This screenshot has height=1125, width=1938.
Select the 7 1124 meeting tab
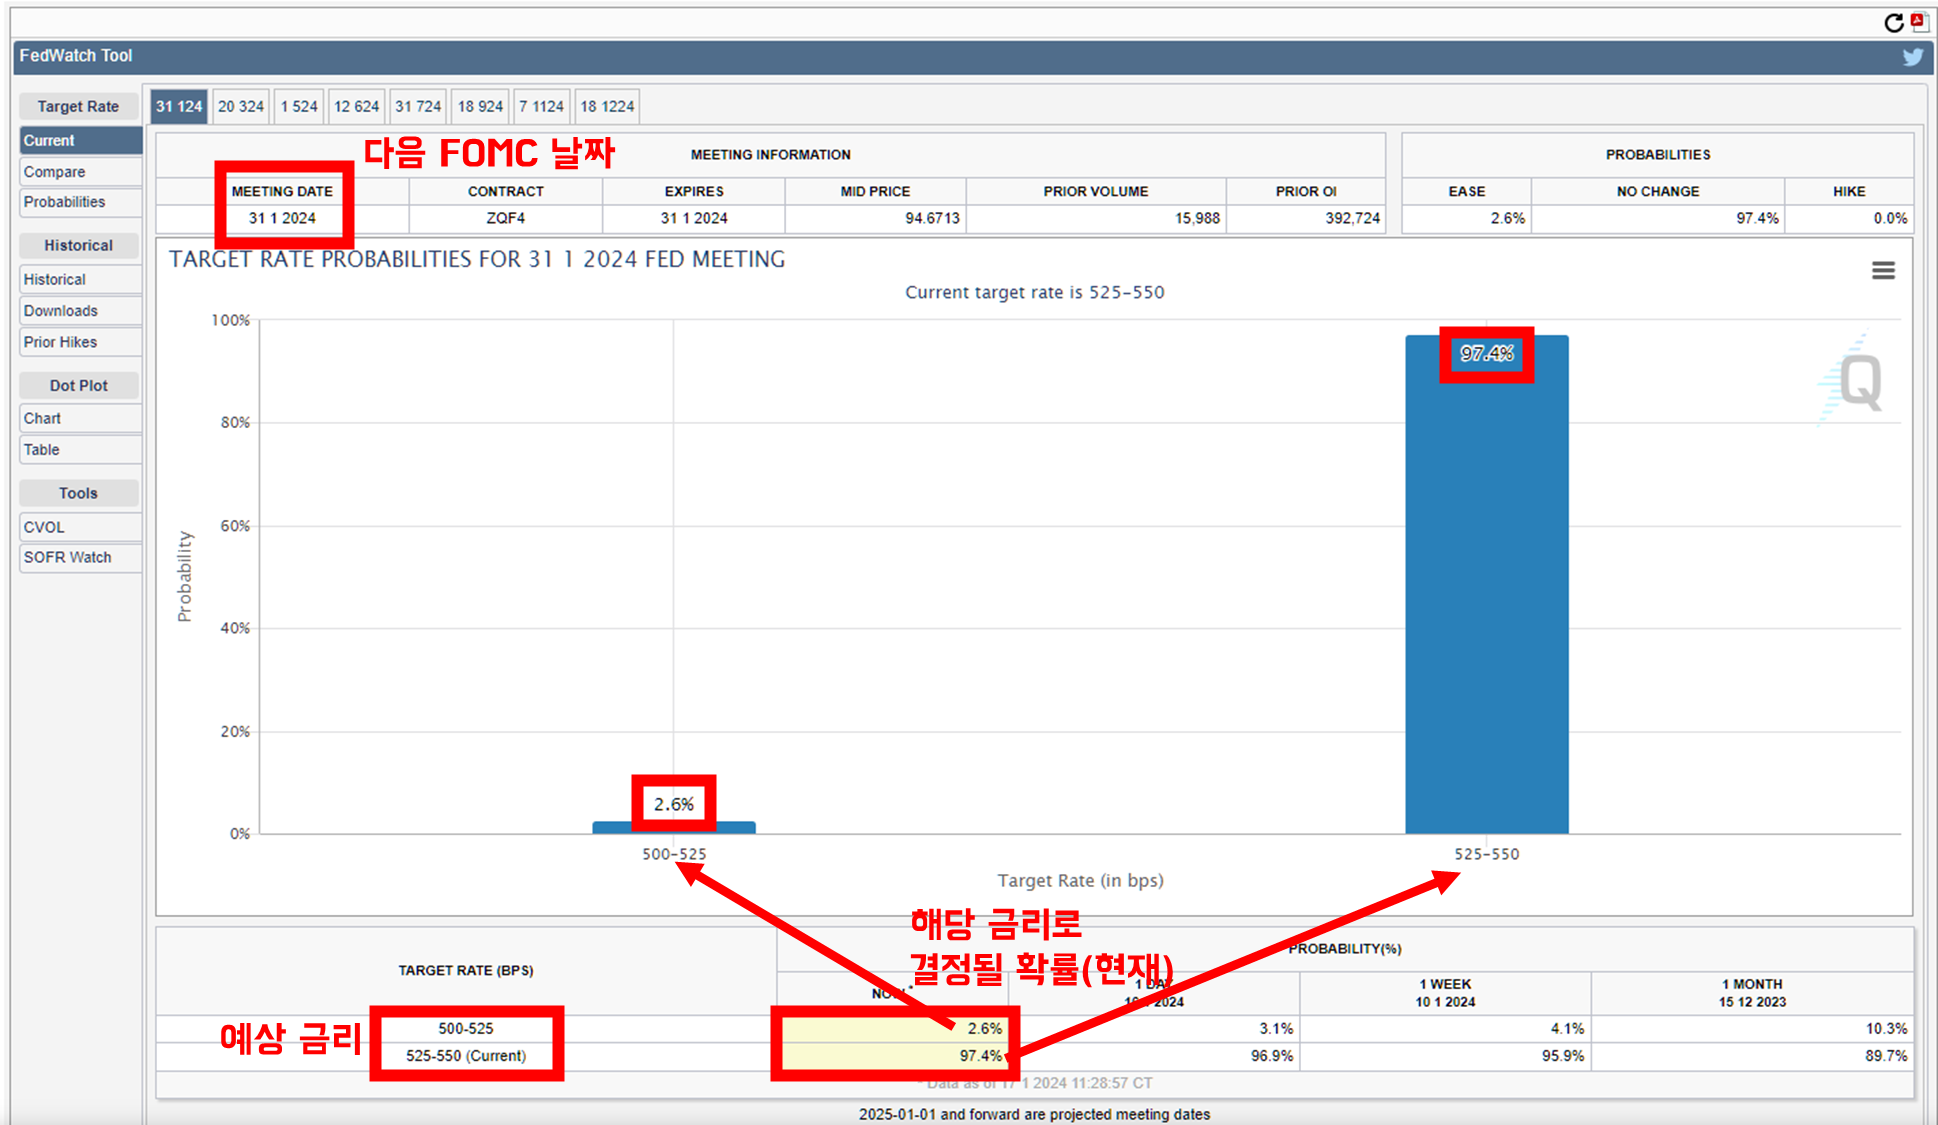[541, 106]
